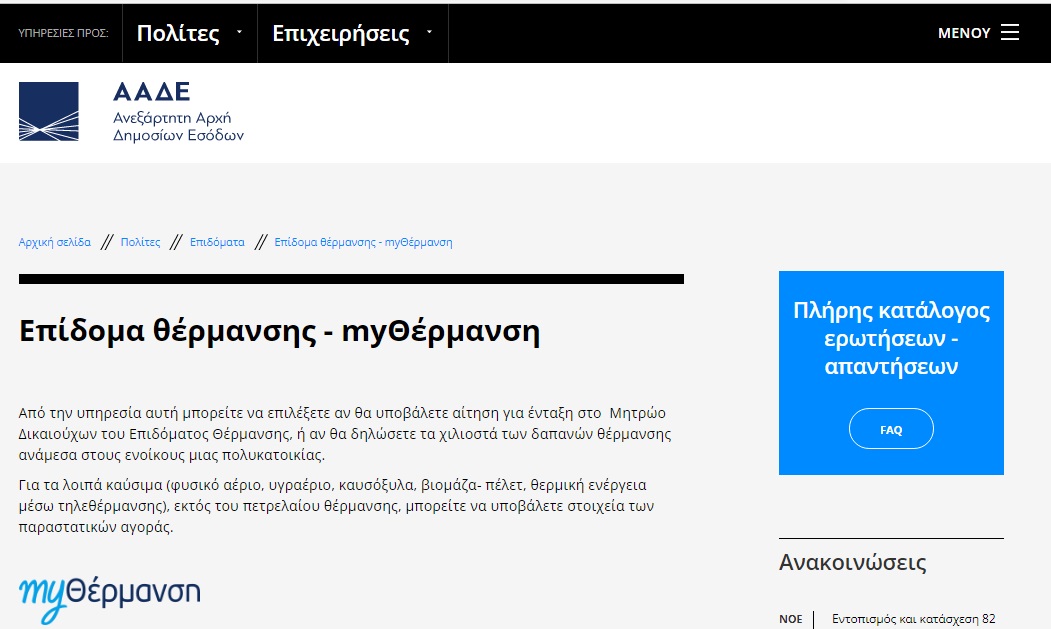The height and width of the screenshot is (629, 1051).
Task: Open the Επιδόματα breadcrumb link
Action: (x=217, y=242)
